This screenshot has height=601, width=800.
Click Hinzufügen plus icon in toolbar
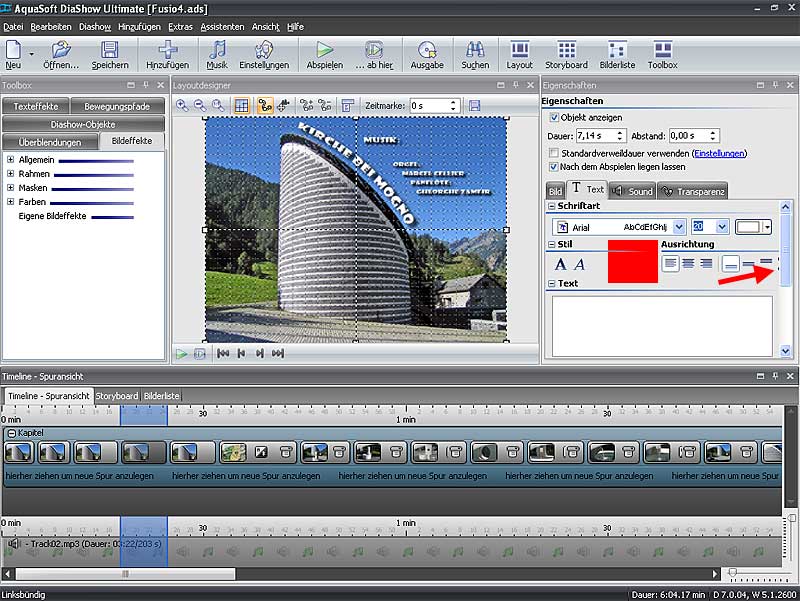click(x=167, y=52)
